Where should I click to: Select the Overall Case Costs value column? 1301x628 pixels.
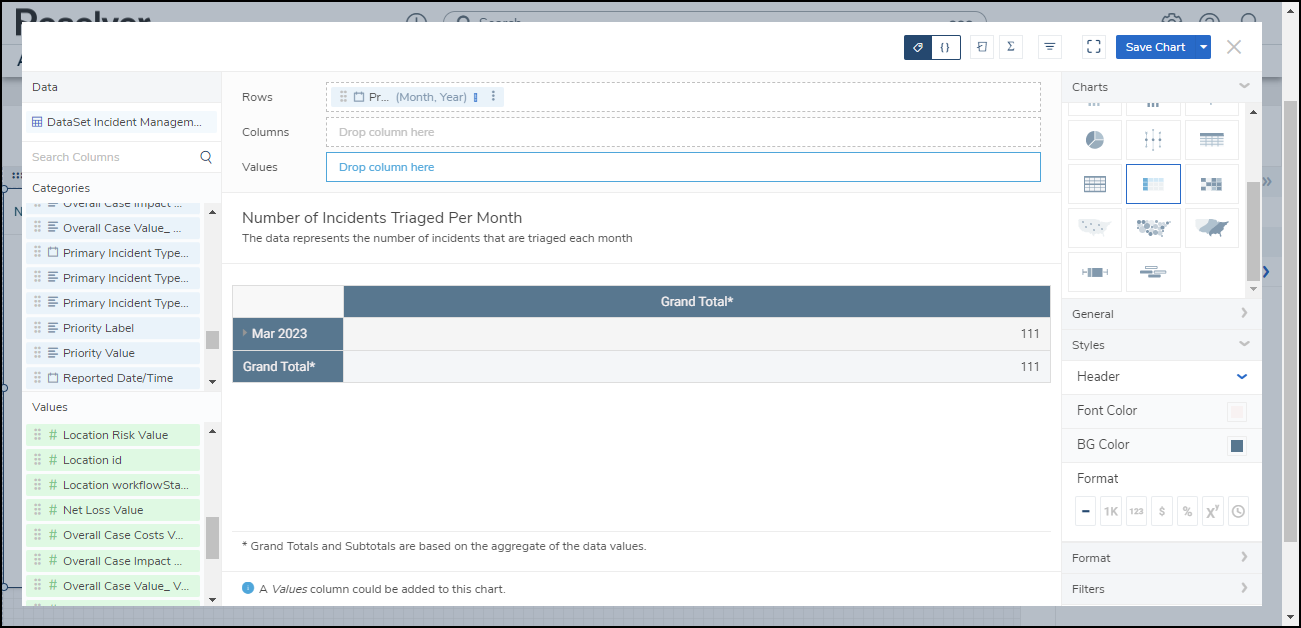click(113, 535)
